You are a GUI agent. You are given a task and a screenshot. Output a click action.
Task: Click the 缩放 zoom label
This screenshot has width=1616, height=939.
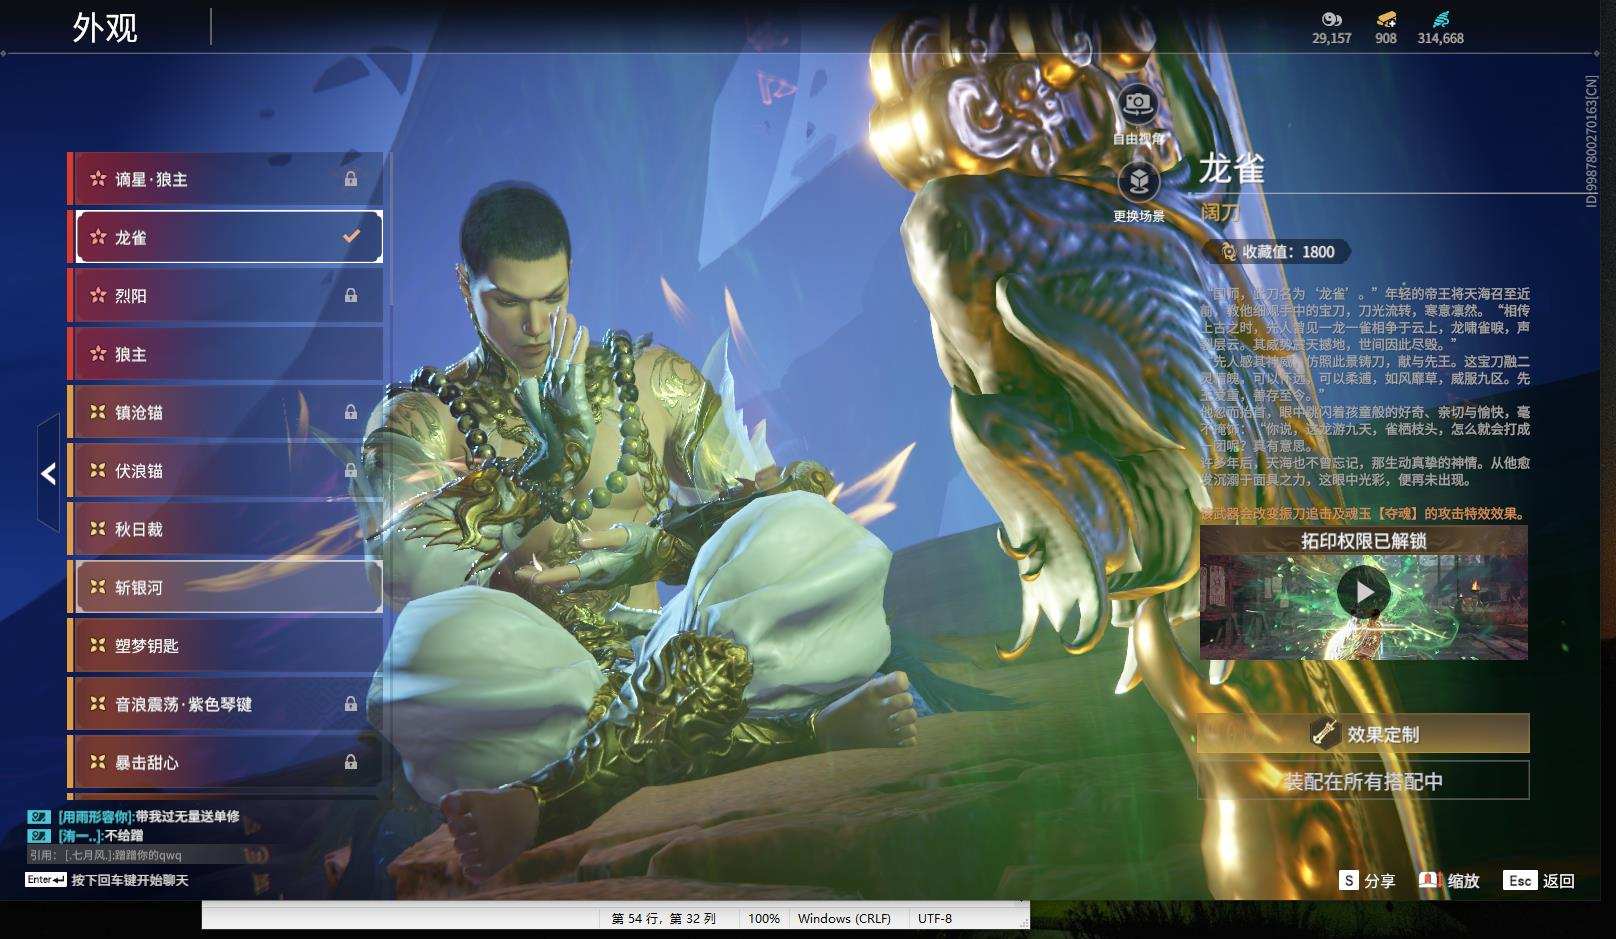point(1463,880)
